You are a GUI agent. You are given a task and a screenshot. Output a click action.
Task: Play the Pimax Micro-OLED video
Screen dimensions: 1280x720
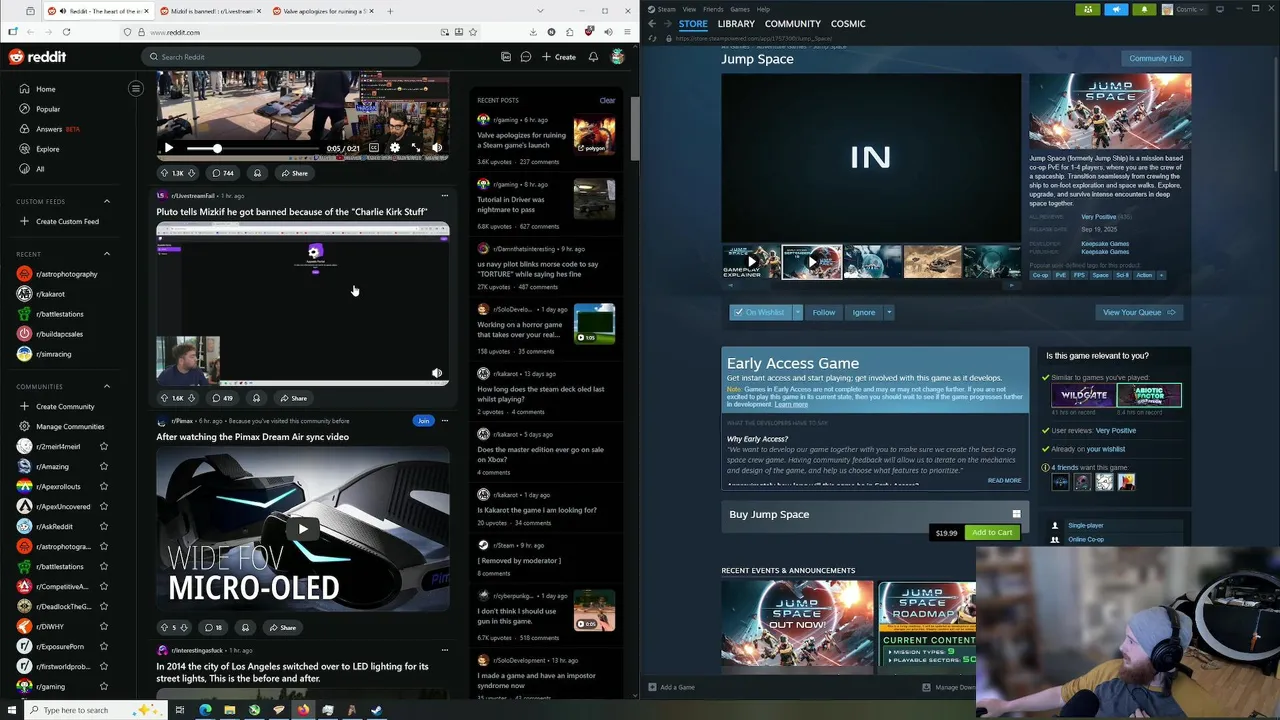pyautogui.click(x=302, y=529)
